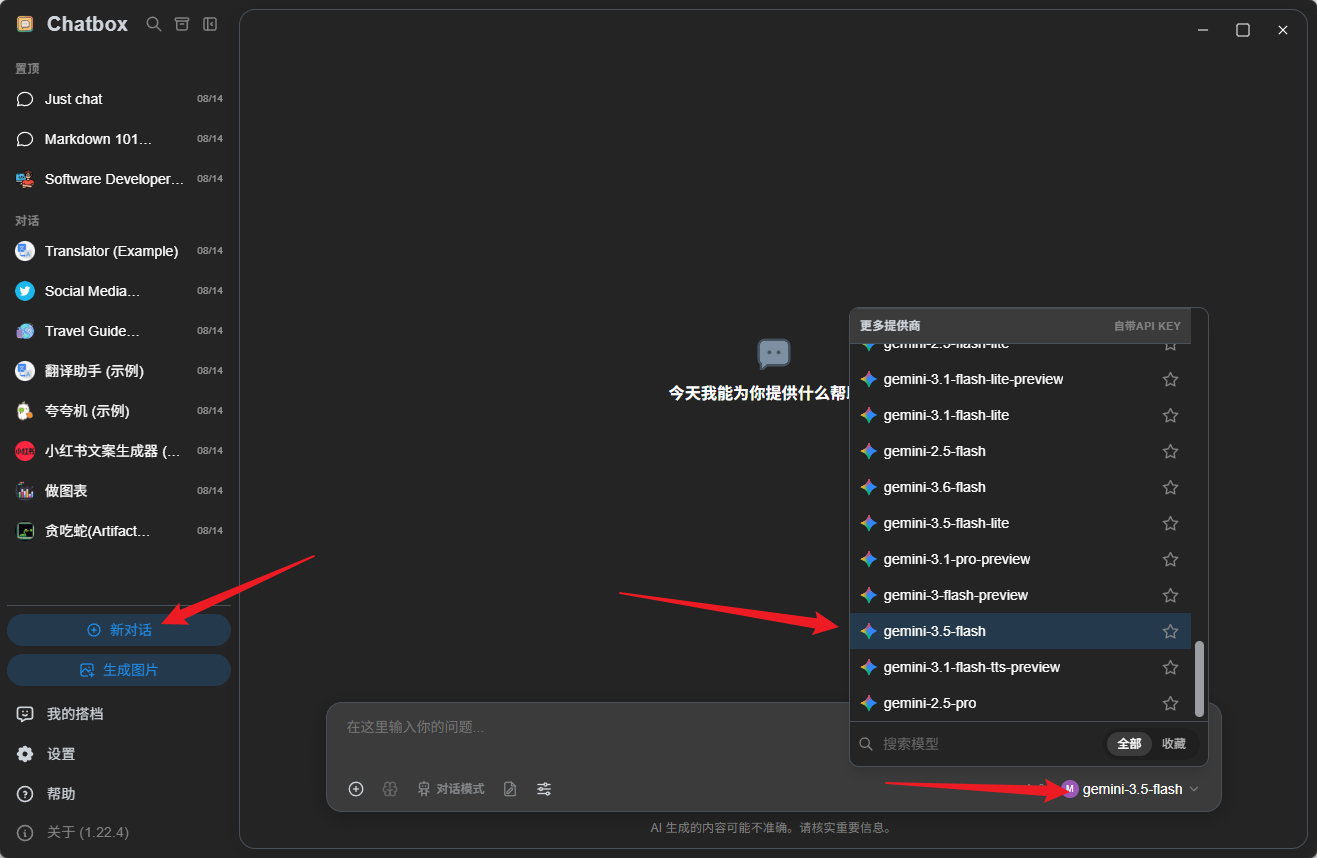
Task: Select the gemini-2.5-pro model
Action: [x=1020, y=703]
